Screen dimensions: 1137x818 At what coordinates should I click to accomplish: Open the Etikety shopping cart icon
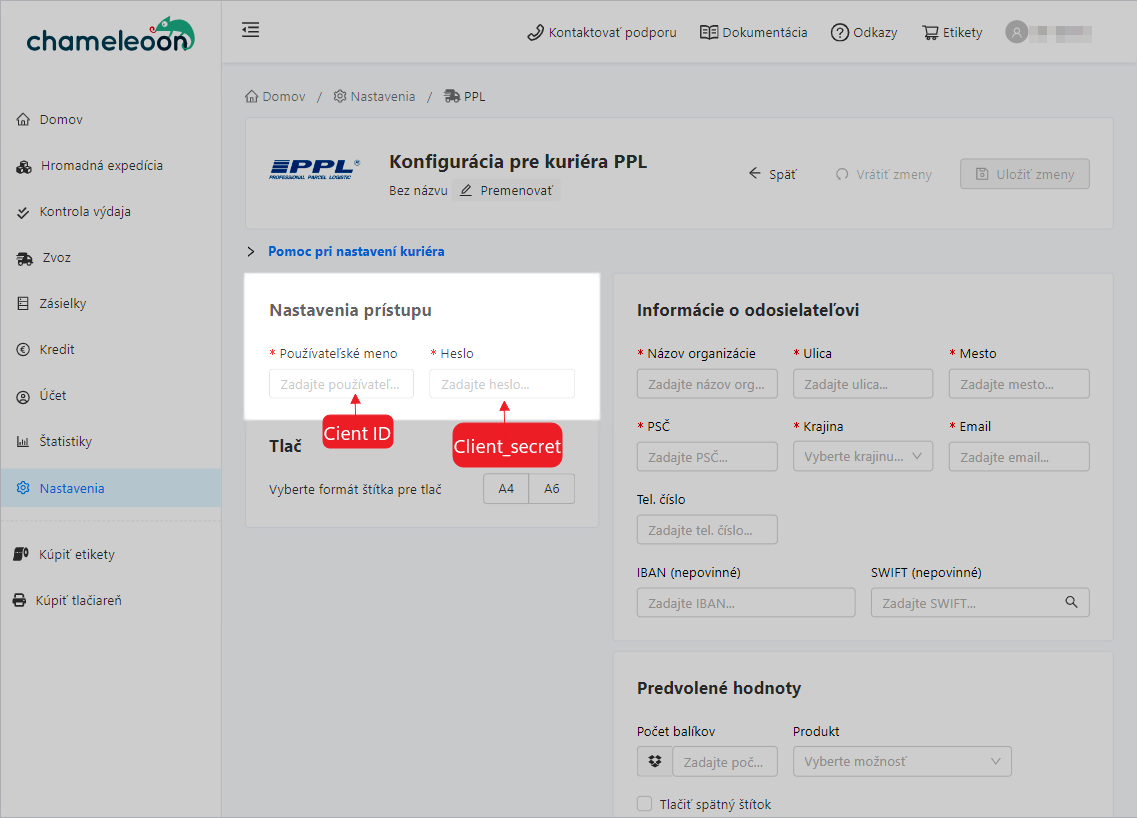coord(931,32)
